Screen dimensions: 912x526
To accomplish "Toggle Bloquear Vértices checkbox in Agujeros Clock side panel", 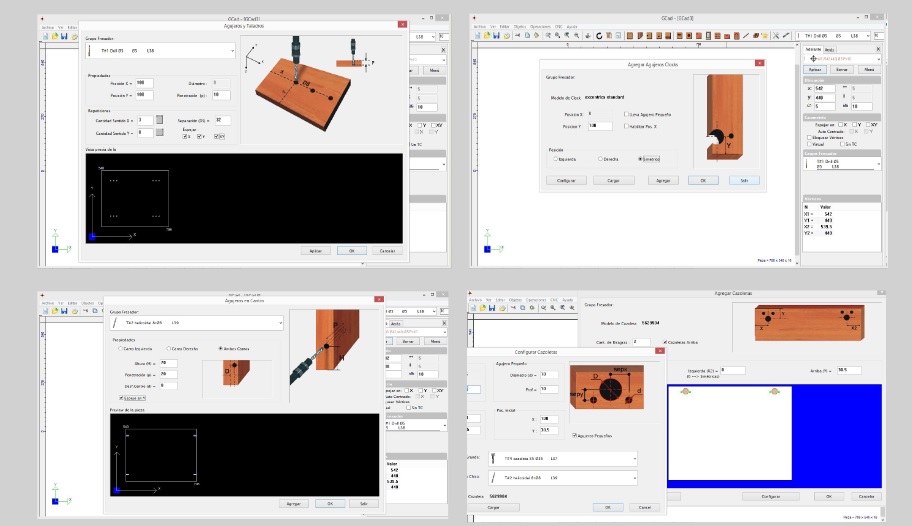I will click(809, 137).
